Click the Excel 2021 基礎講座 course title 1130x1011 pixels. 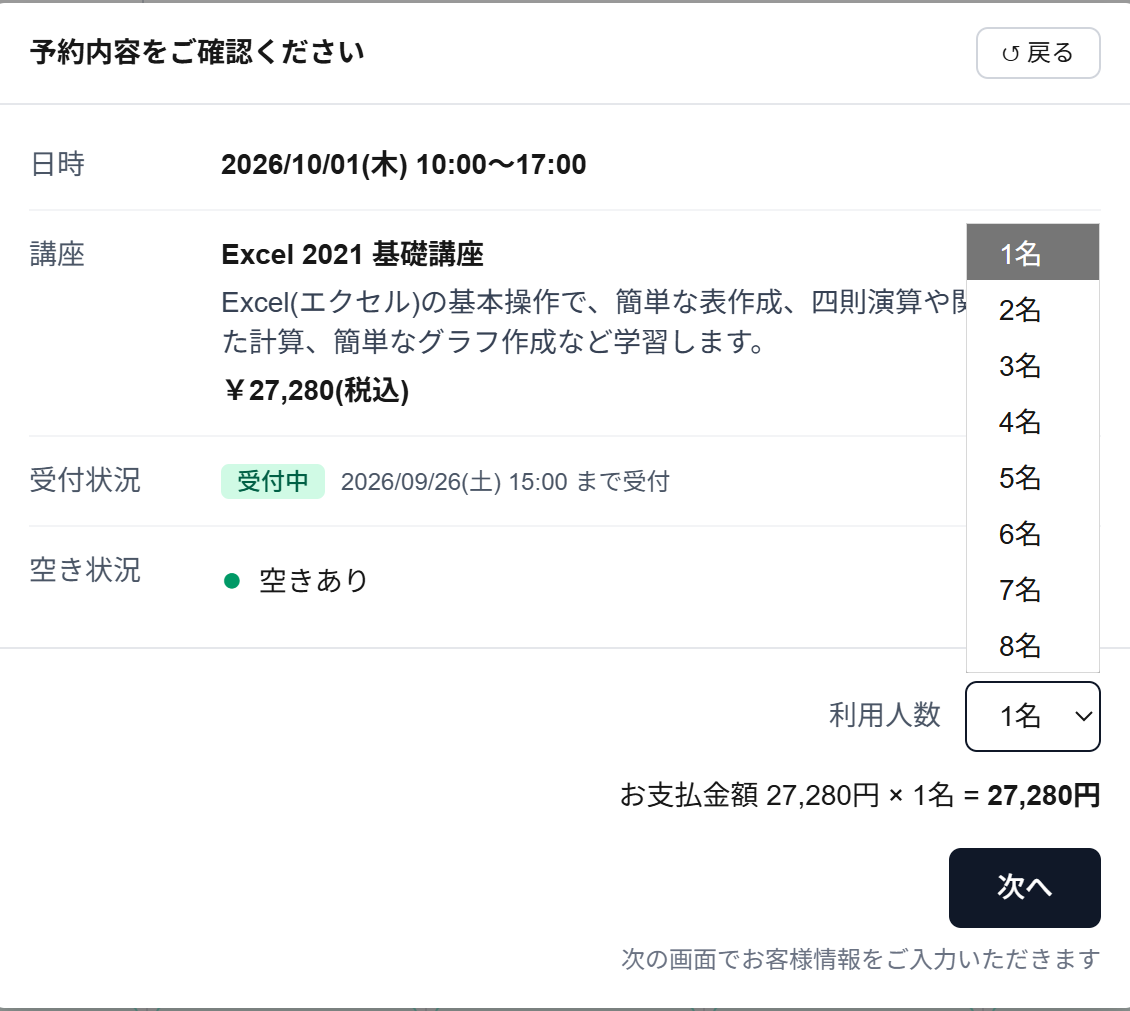(352, 254)
